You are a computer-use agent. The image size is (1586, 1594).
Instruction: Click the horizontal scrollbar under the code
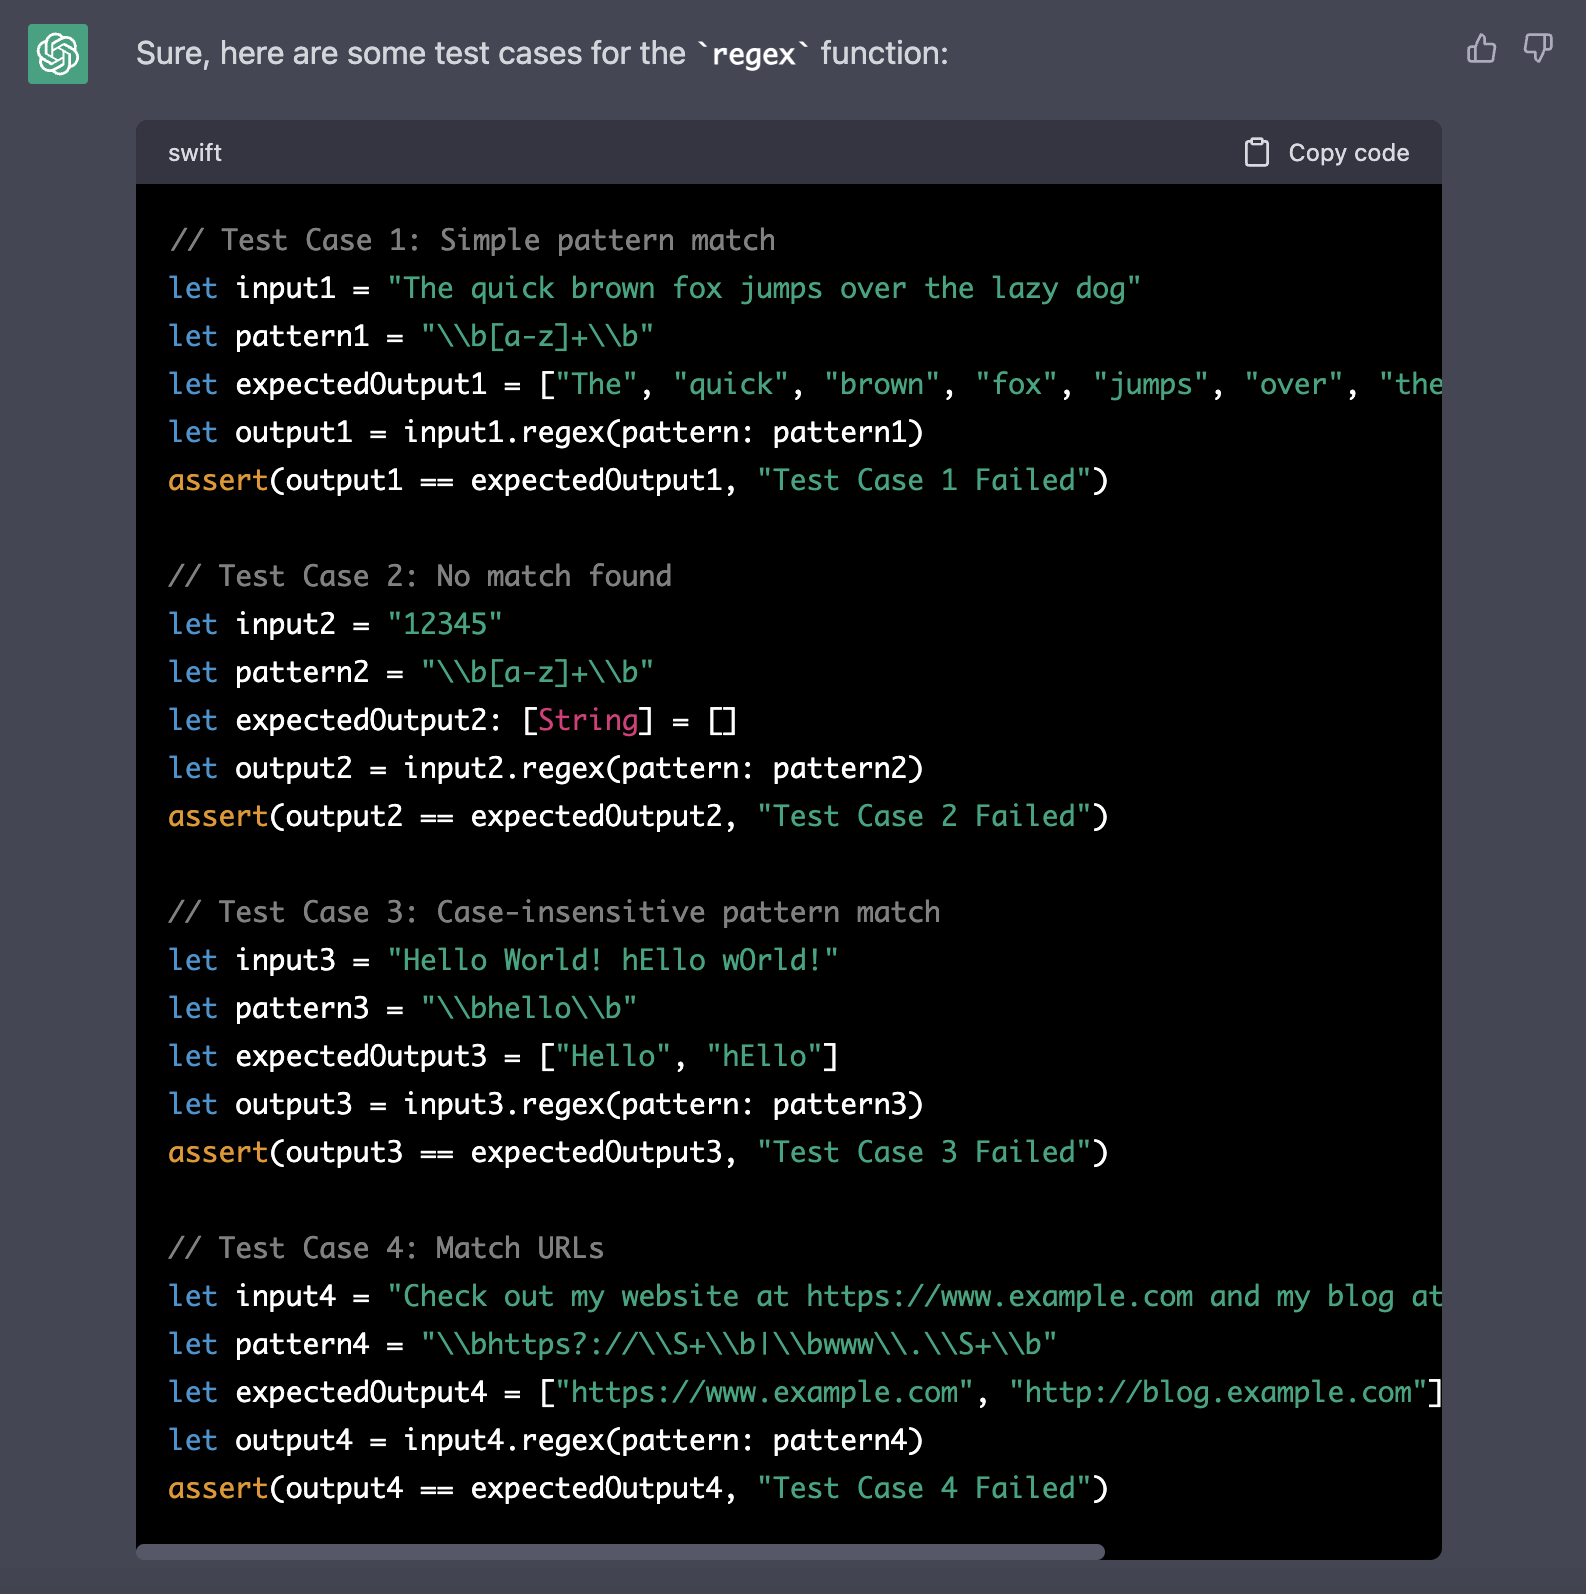pyautogui.click(x=620, y=1552)
